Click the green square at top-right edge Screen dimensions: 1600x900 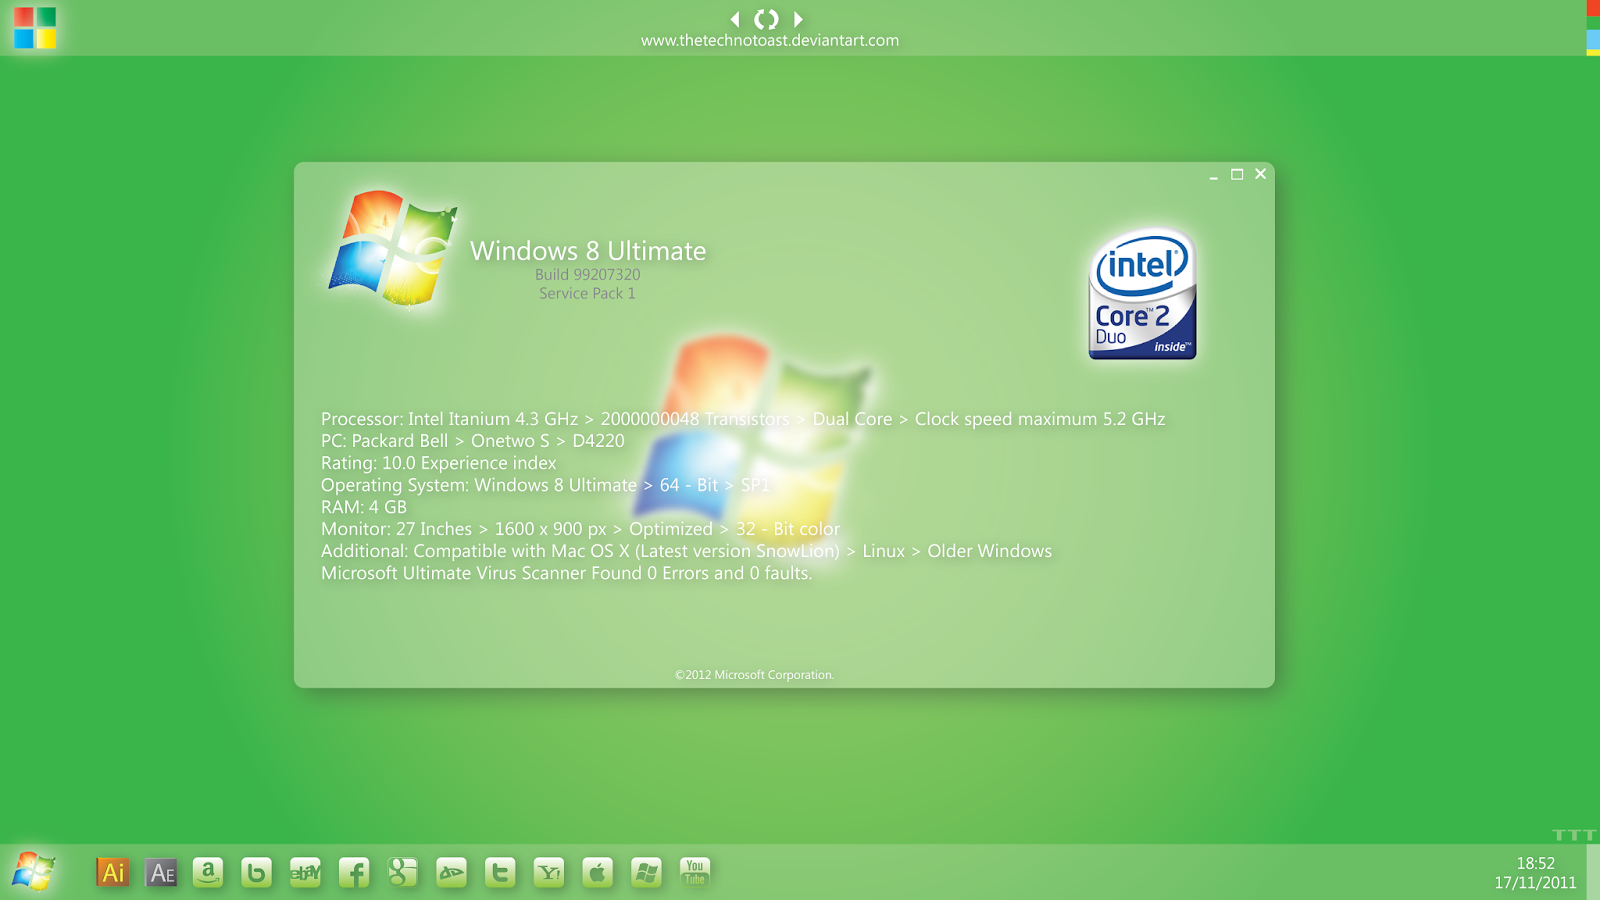pyautogui.click(x=1593, y=24)
